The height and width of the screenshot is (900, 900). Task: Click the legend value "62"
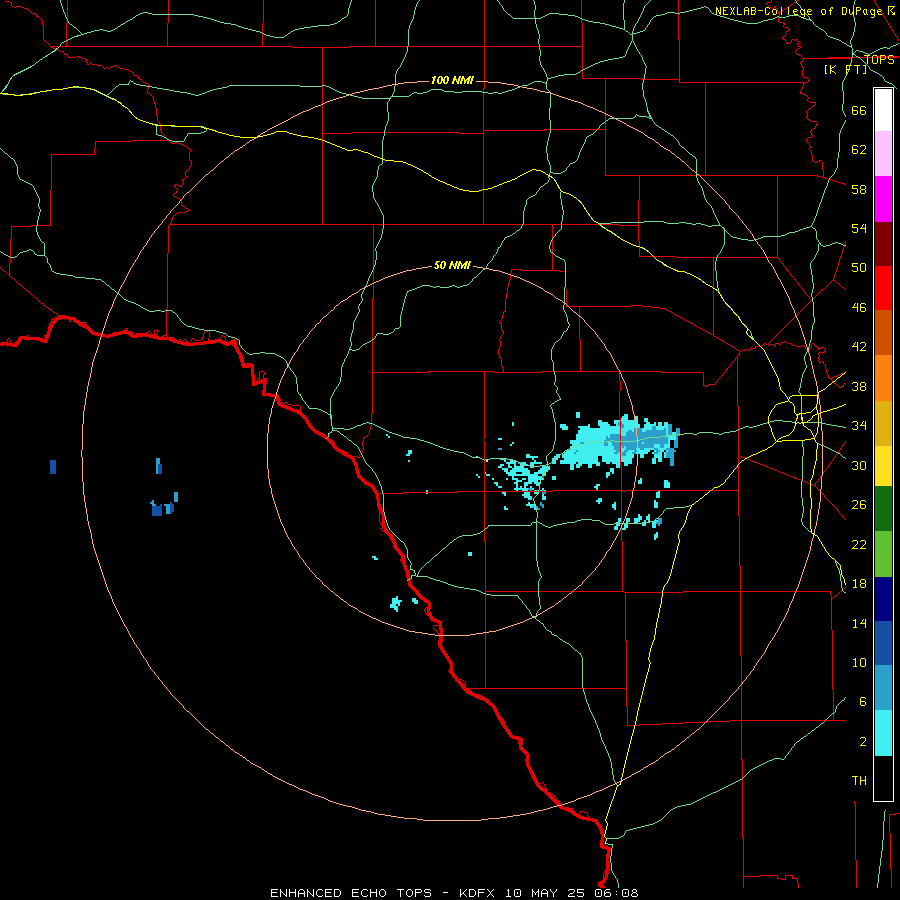point(859,150)
